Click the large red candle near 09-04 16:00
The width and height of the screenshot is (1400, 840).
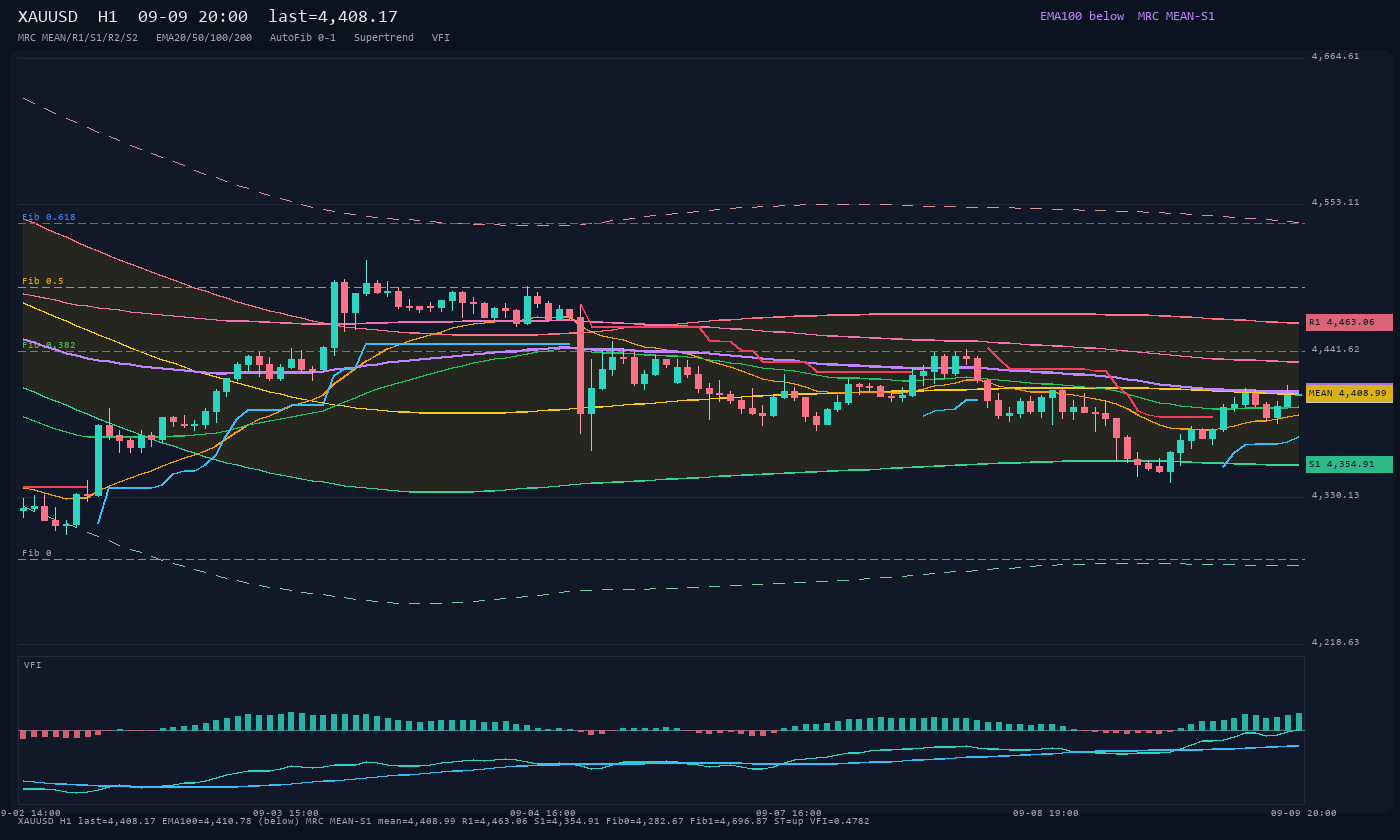(581, 366)
